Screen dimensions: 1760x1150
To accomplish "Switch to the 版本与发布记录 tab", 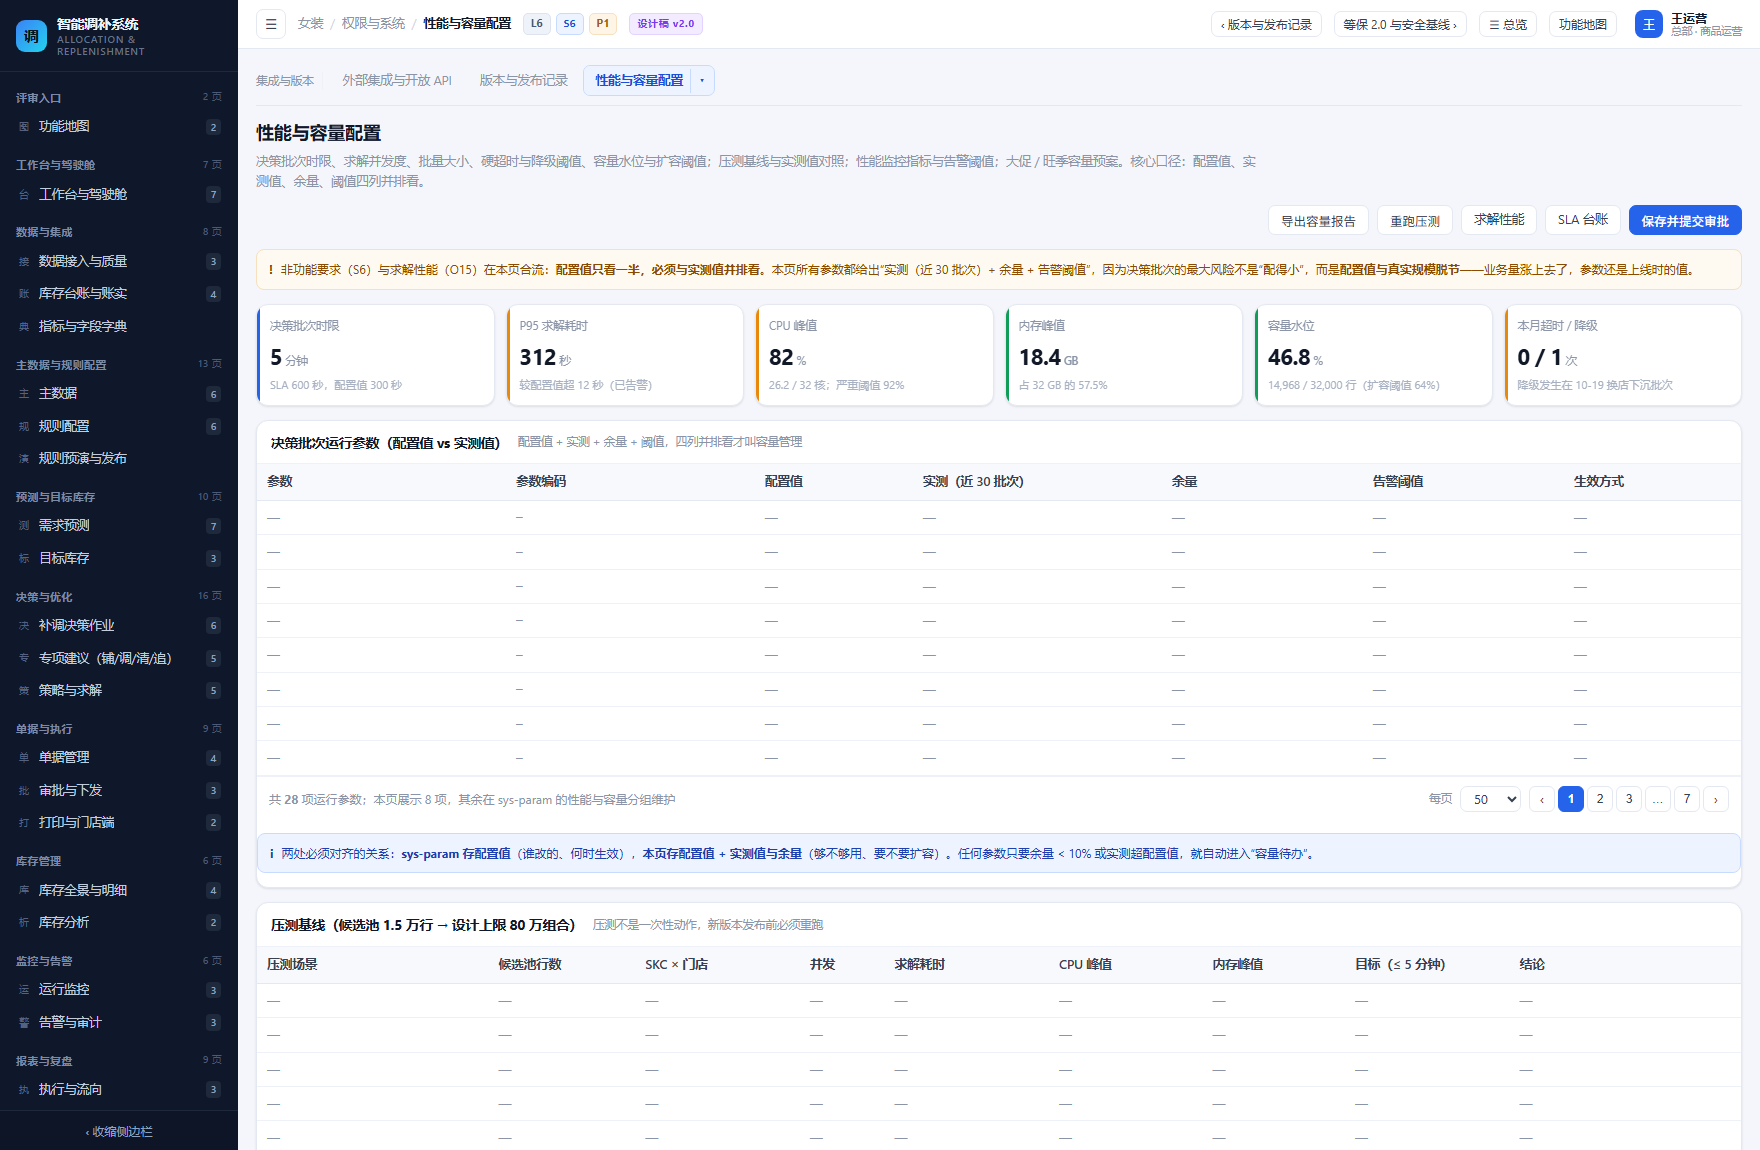I will point(523,81).
